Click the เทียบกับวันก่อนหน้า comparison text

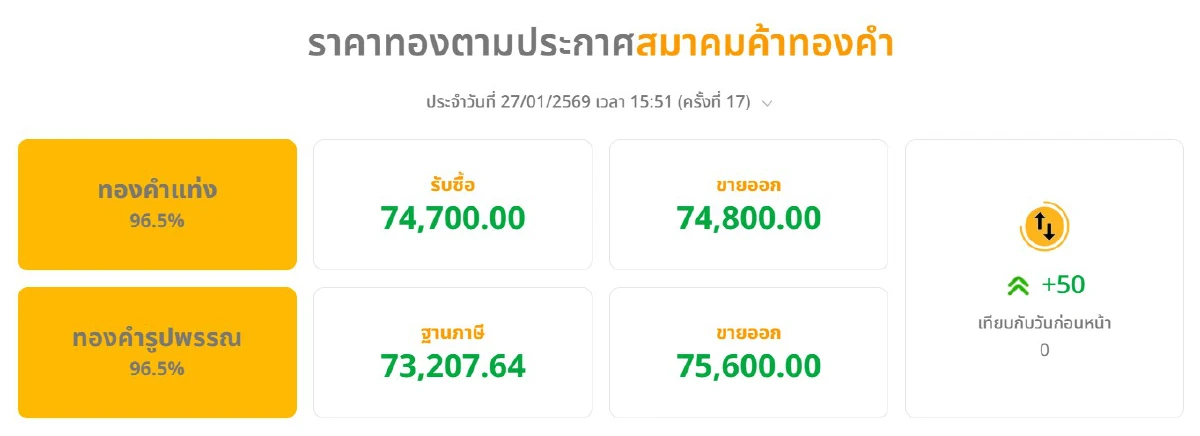click(1044, 323)
